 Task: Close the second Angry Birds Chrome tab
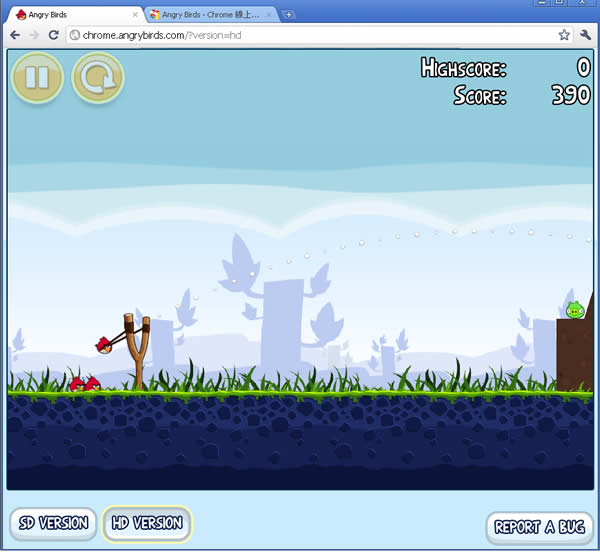coord(269,15)
